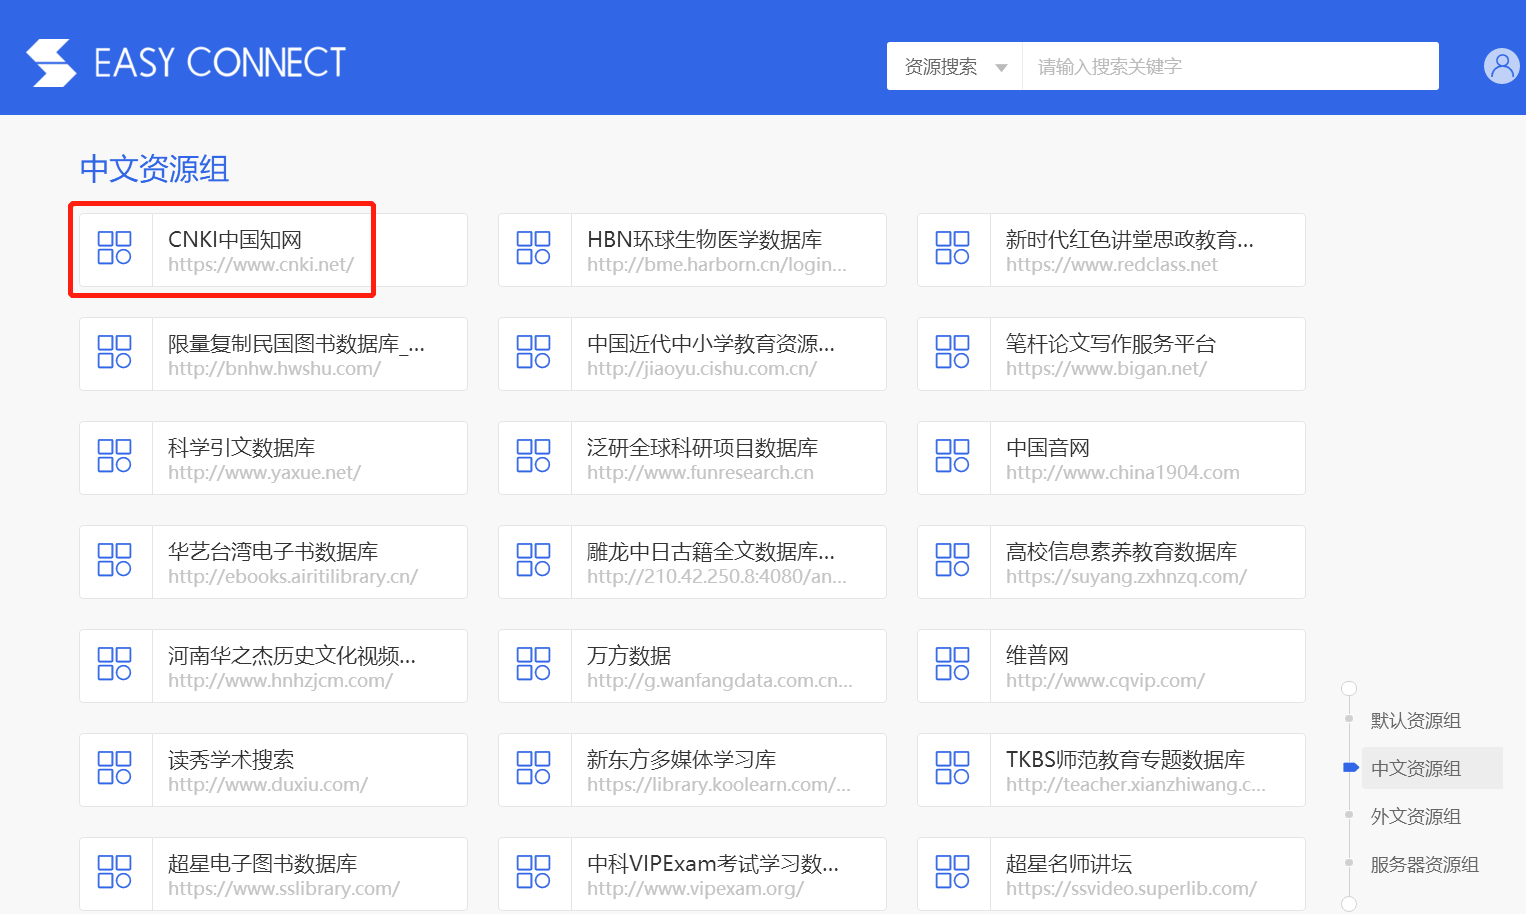This screenshot has width=1526, height=914.
Task: Open 华艺台湾电子书数据库 resource
Action: (x=272, y=552)
